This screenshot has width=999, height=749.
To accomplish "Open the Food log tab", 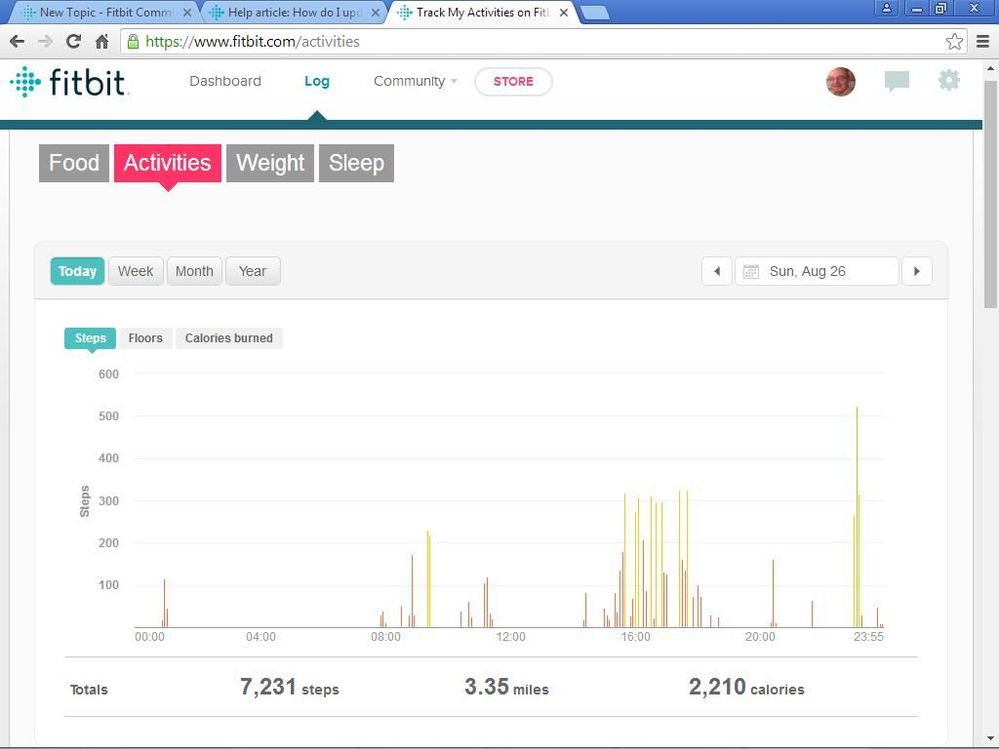I will 74,163.
